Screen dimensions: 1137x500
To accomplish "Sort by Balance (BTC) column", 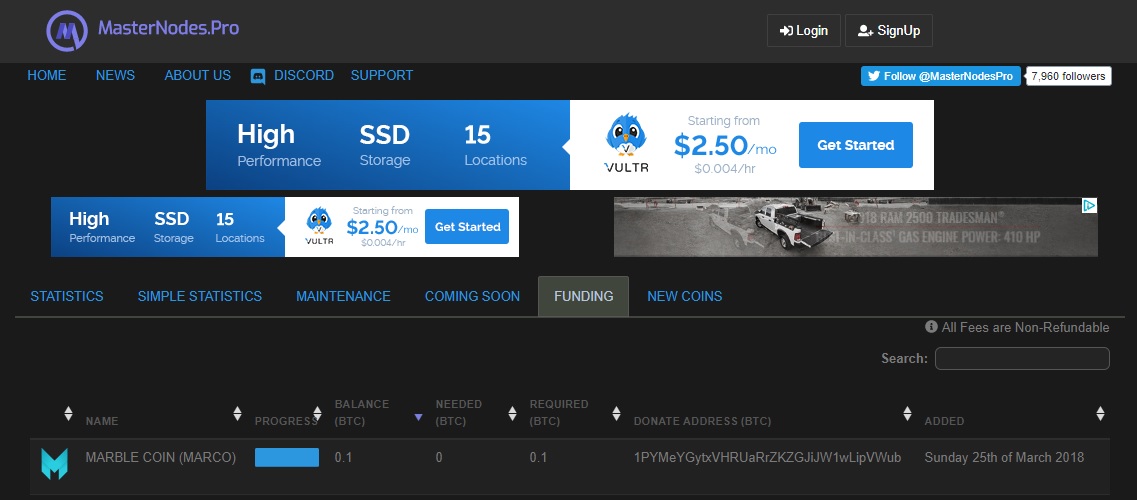I will coord(417,417).
